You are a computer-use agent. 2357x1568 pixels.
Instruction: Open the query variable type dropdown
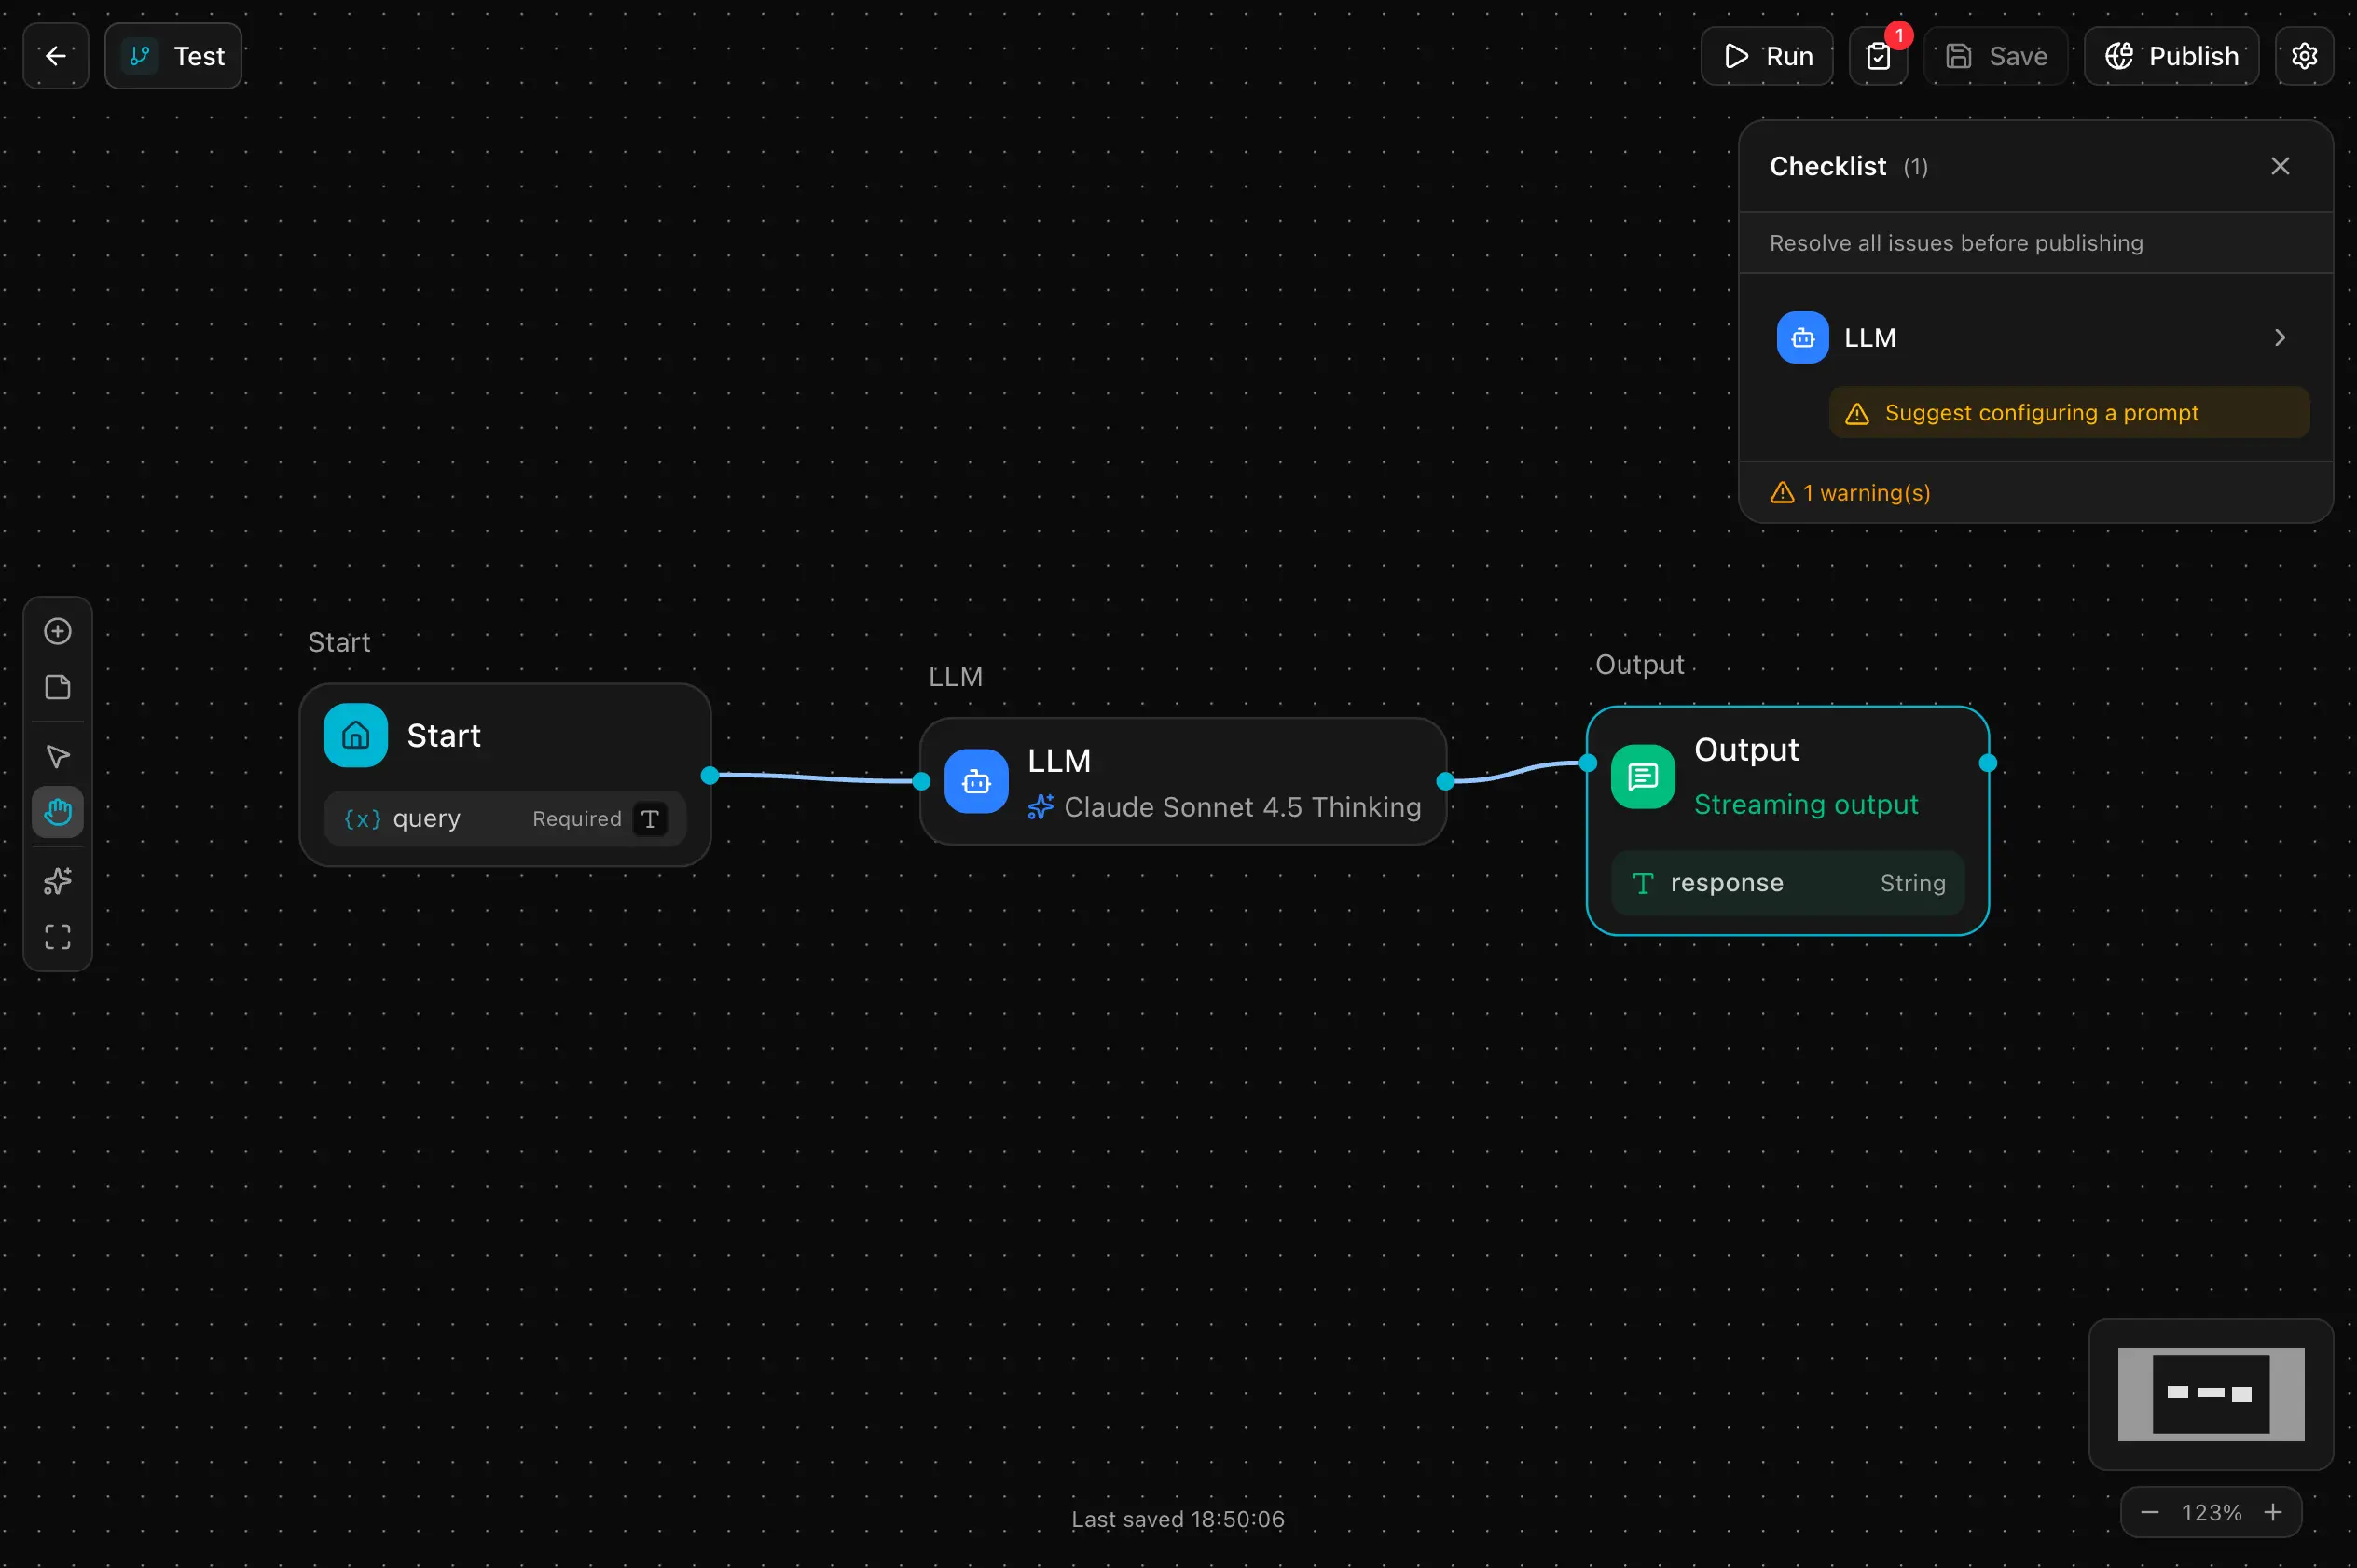click(648, 818)
